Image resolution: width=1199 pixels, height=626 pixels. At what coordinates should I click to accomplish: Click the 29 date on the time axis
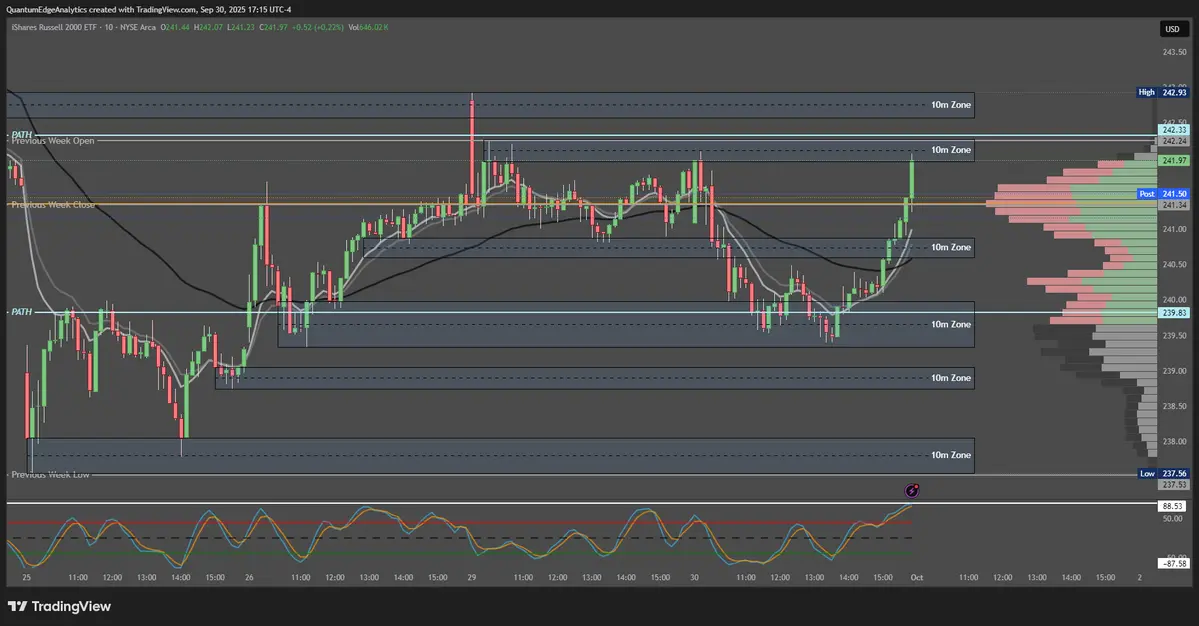[x=472, y=577]
